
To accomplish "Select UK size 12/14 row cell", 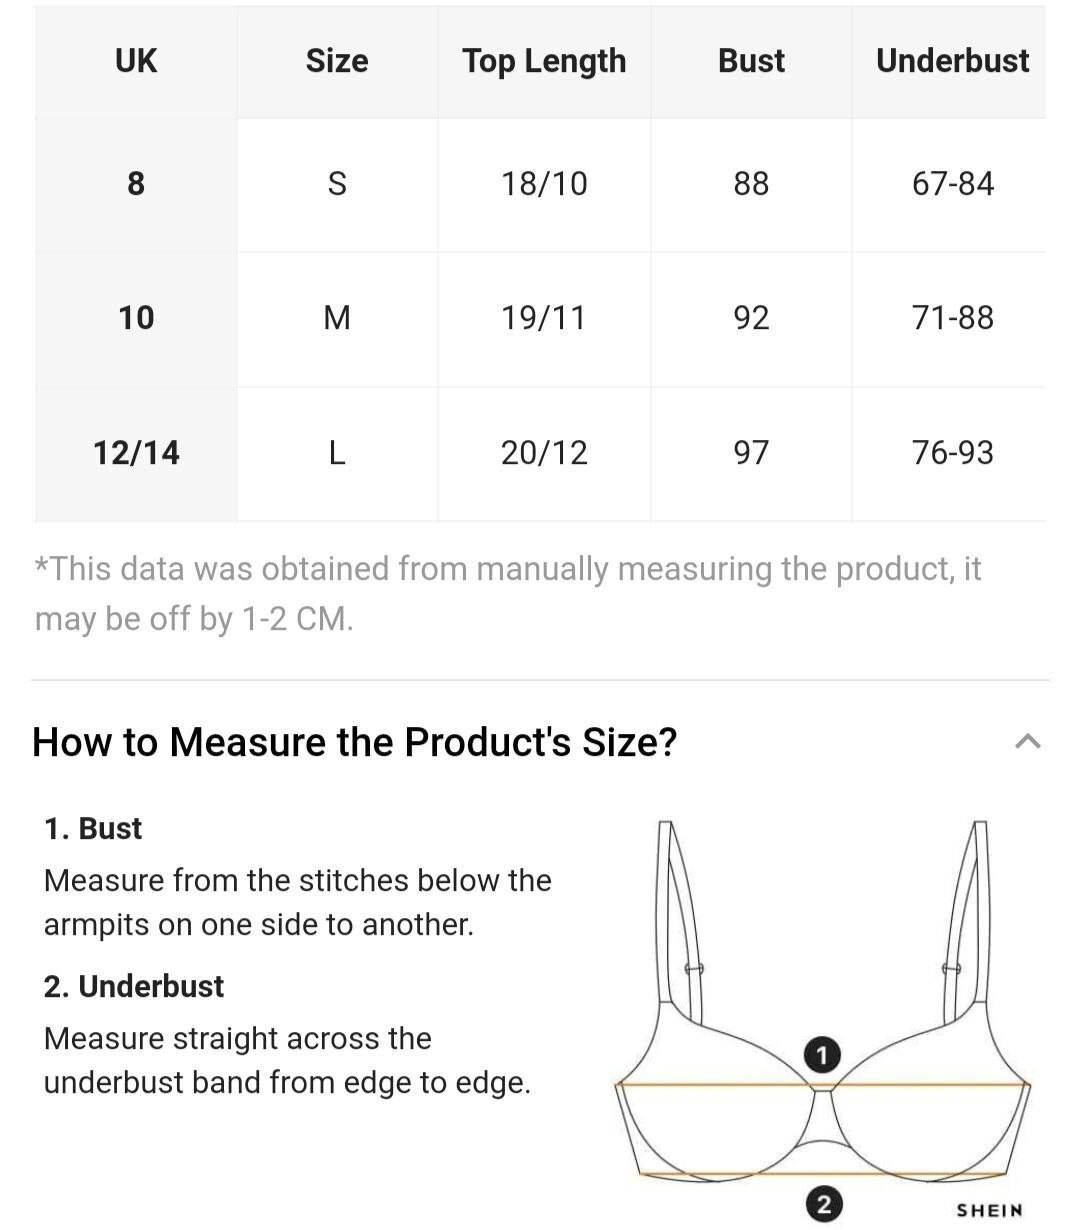I will (136, 453).
